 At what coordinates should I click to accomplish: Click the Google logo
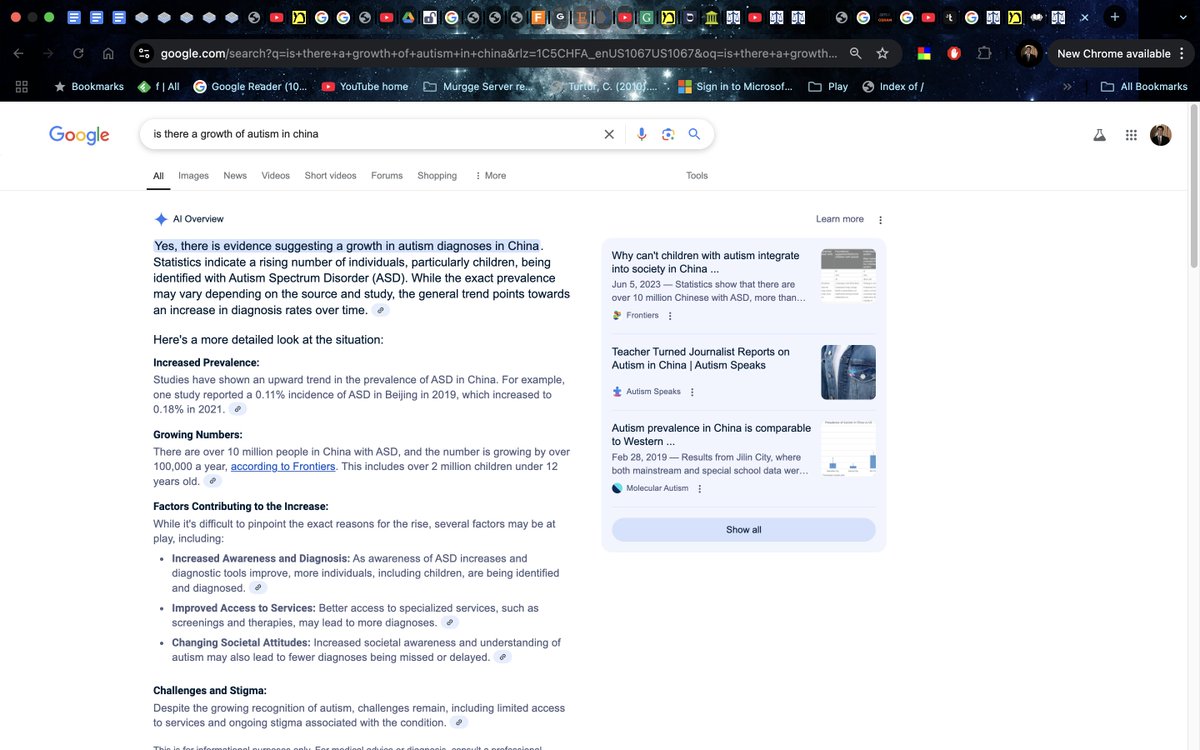79,135
